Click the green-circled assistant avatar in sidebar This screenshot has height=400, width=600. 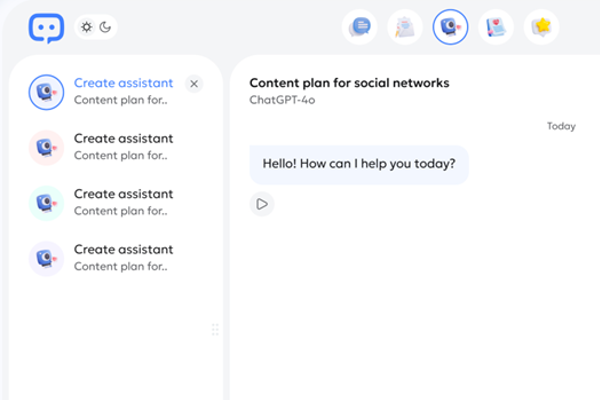pyautogui.click(x=47, y=202)
